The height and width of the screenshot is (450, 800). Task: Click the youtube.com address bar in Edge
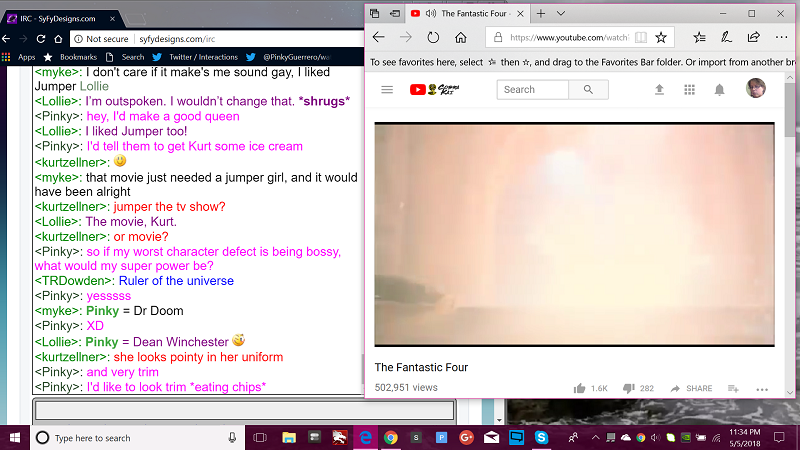point(569,37)
